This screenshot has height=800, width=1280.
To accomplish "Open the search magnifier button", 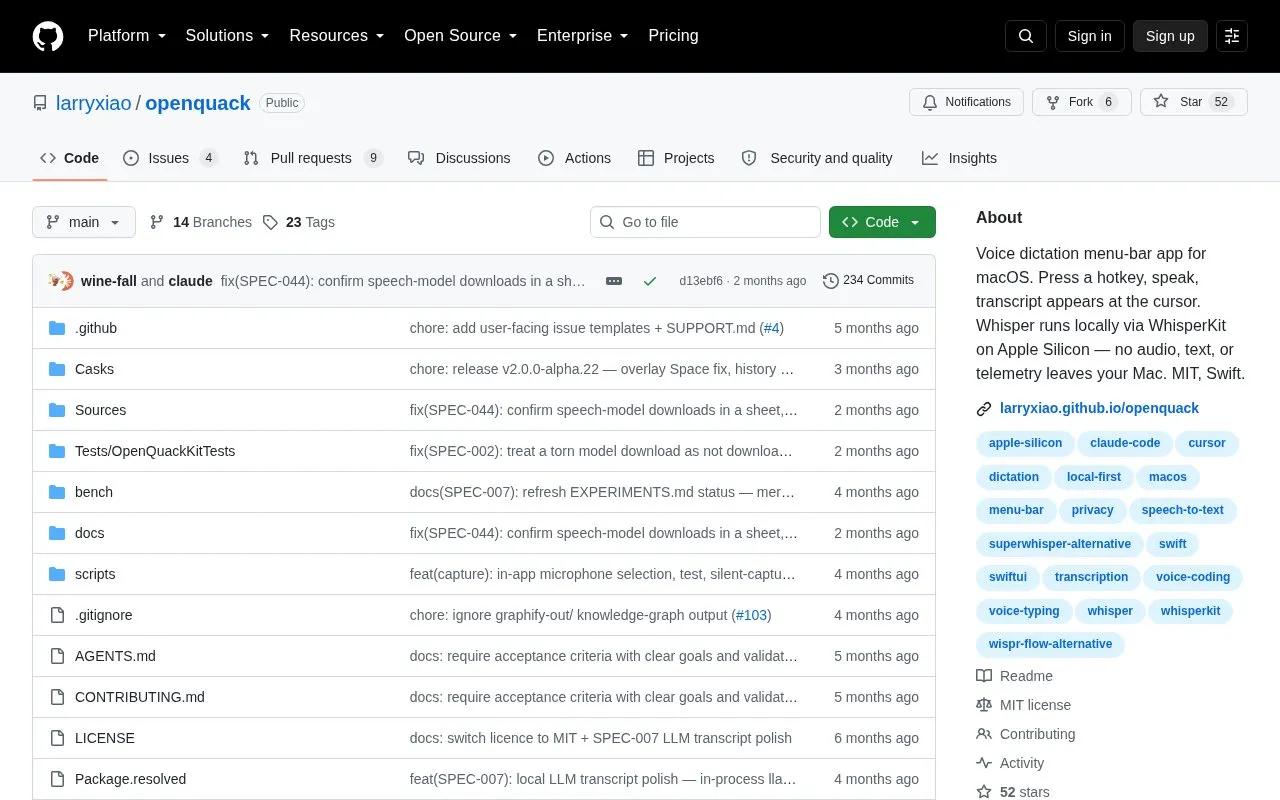I will (1026, 36).
